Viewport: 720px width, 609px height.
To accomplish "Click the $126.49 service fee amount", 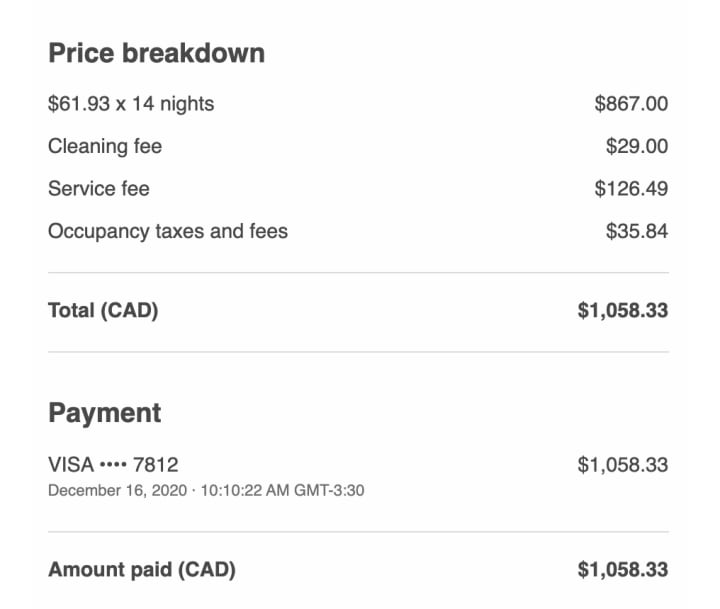I will [x=631, y=188].
